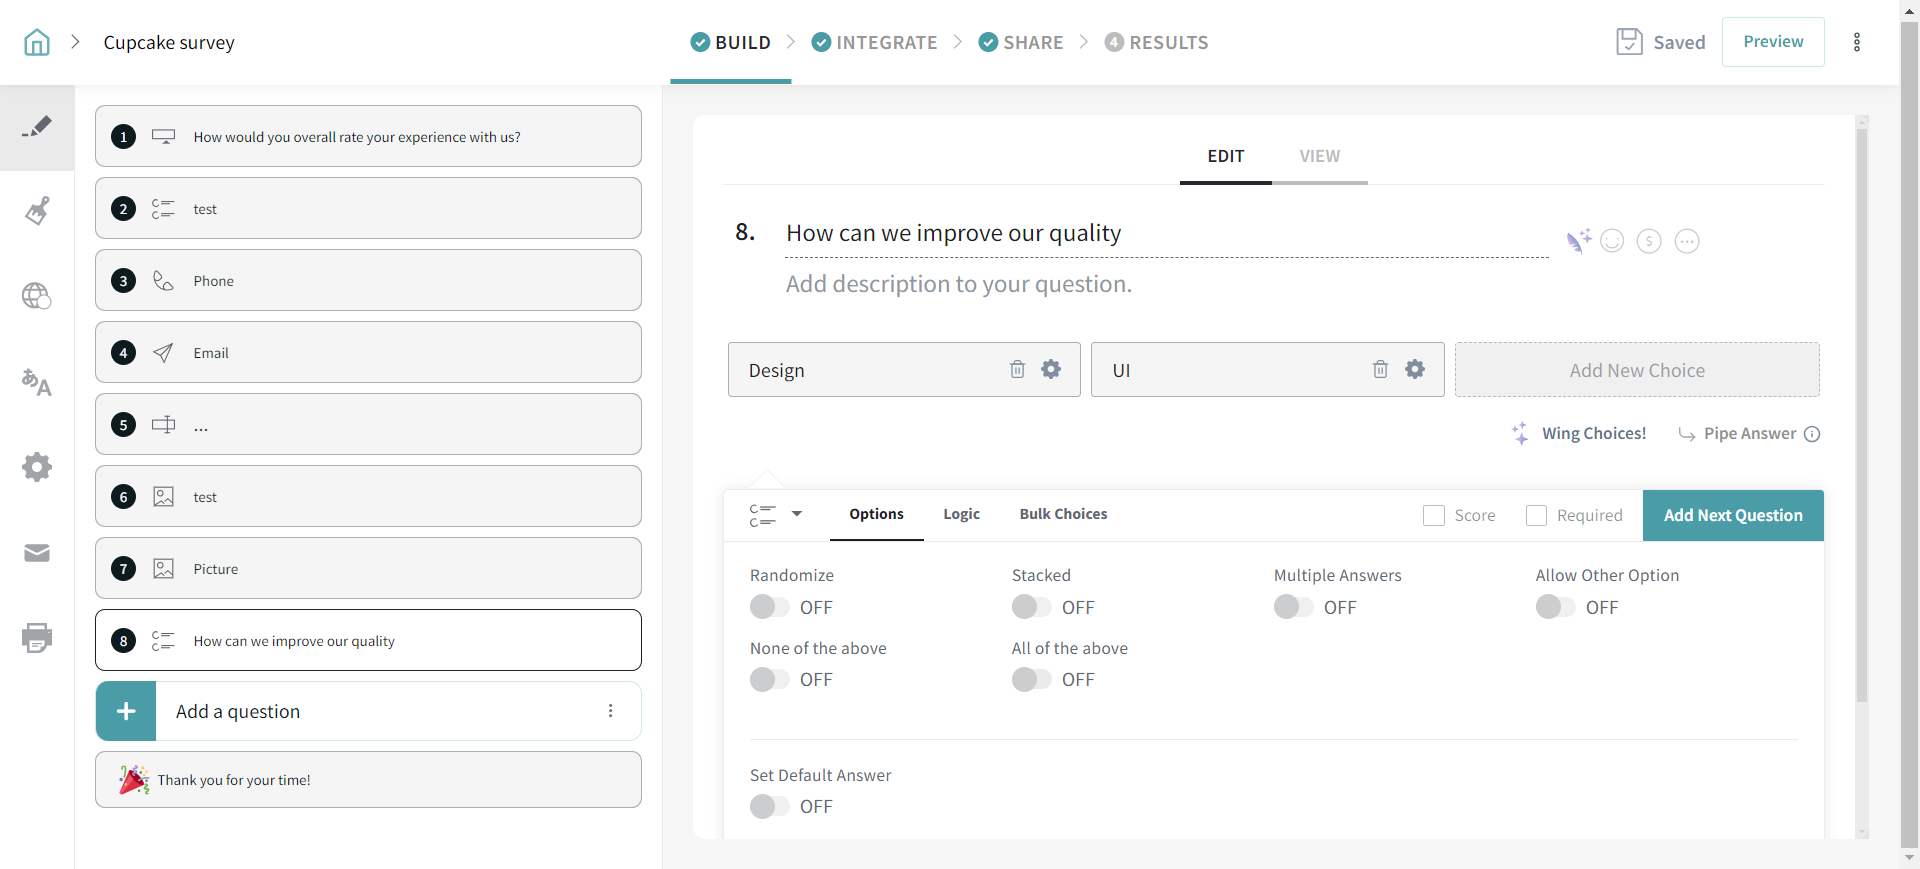
Task: Toggle the Randomize switch
Action: [x=769, y=607]
